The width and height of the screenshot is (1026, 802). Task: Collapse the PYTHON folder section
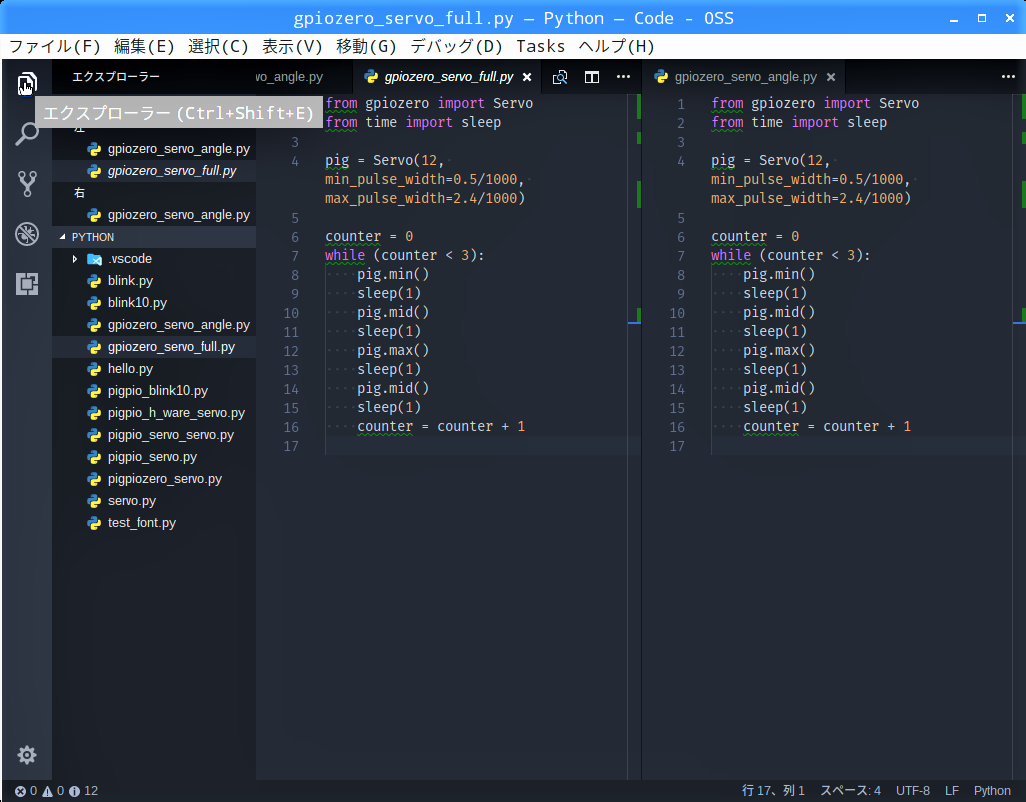[154, 237]
